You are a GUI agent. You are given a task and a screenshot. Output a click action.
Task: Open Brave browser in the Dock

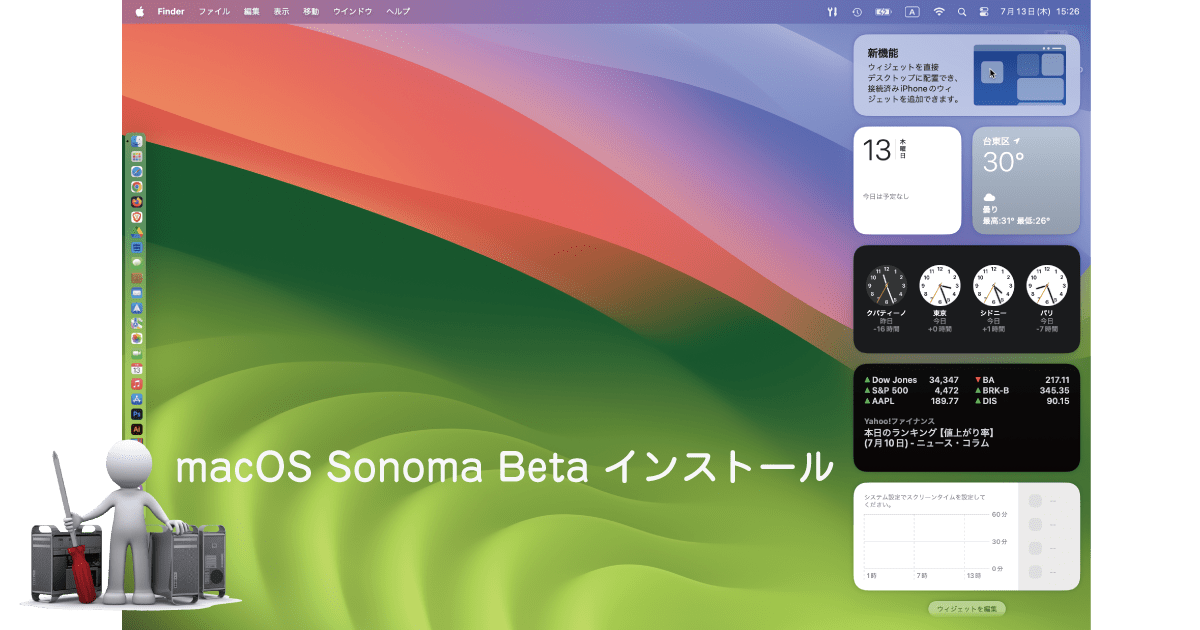(x=137, y=217)
